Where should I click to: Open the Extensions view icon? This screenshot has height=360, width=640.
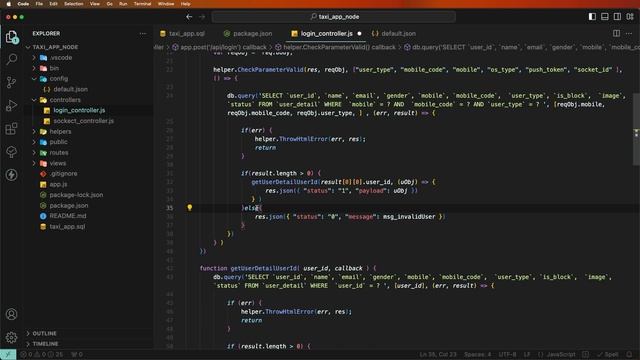11,129
